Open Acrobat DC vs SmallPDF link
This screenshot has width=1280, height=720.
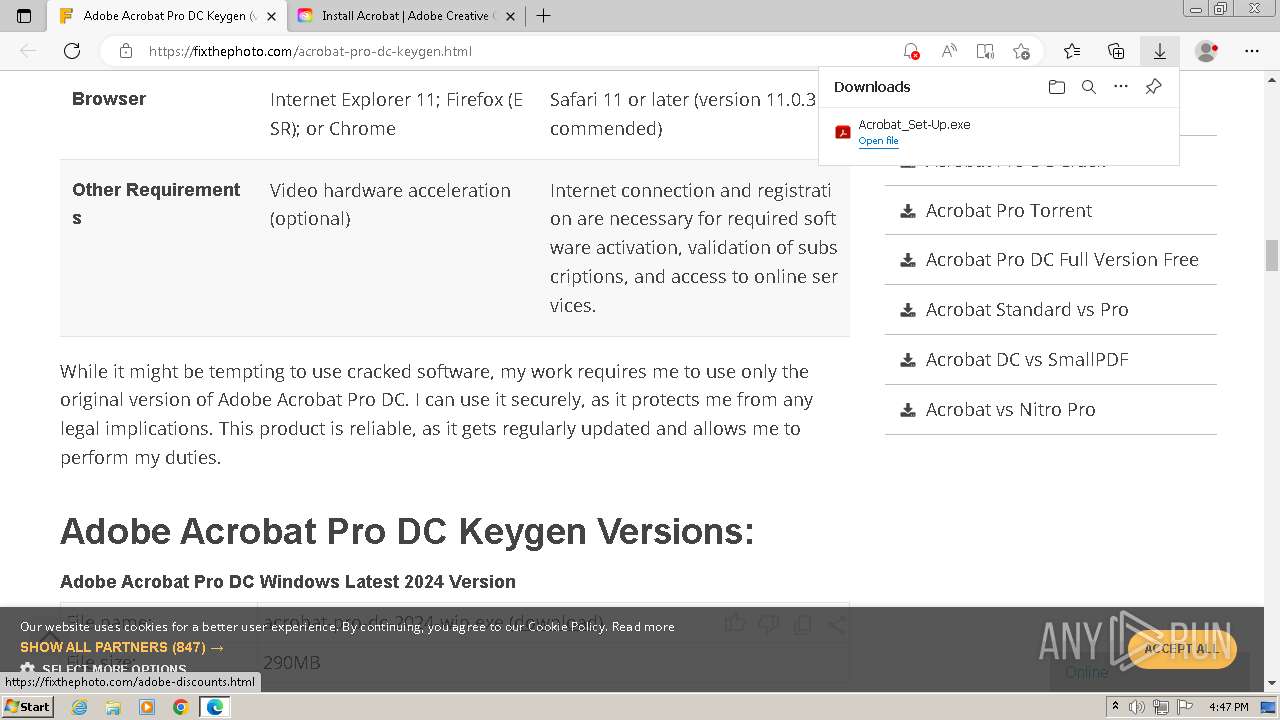tap(1027, 359)
